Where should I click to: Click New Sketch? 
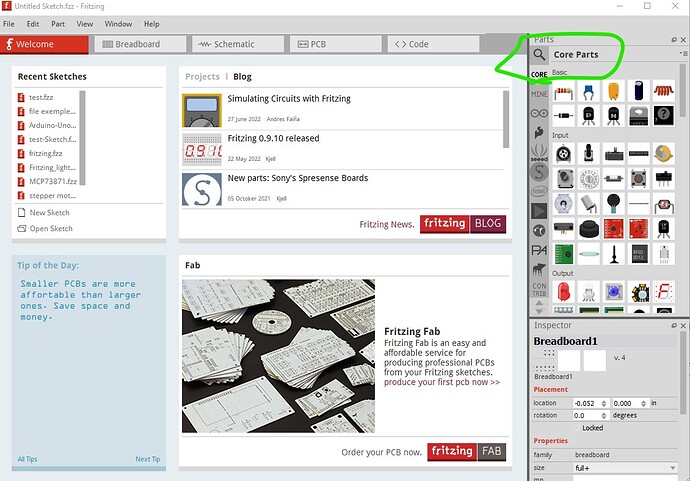coord(44,213)
